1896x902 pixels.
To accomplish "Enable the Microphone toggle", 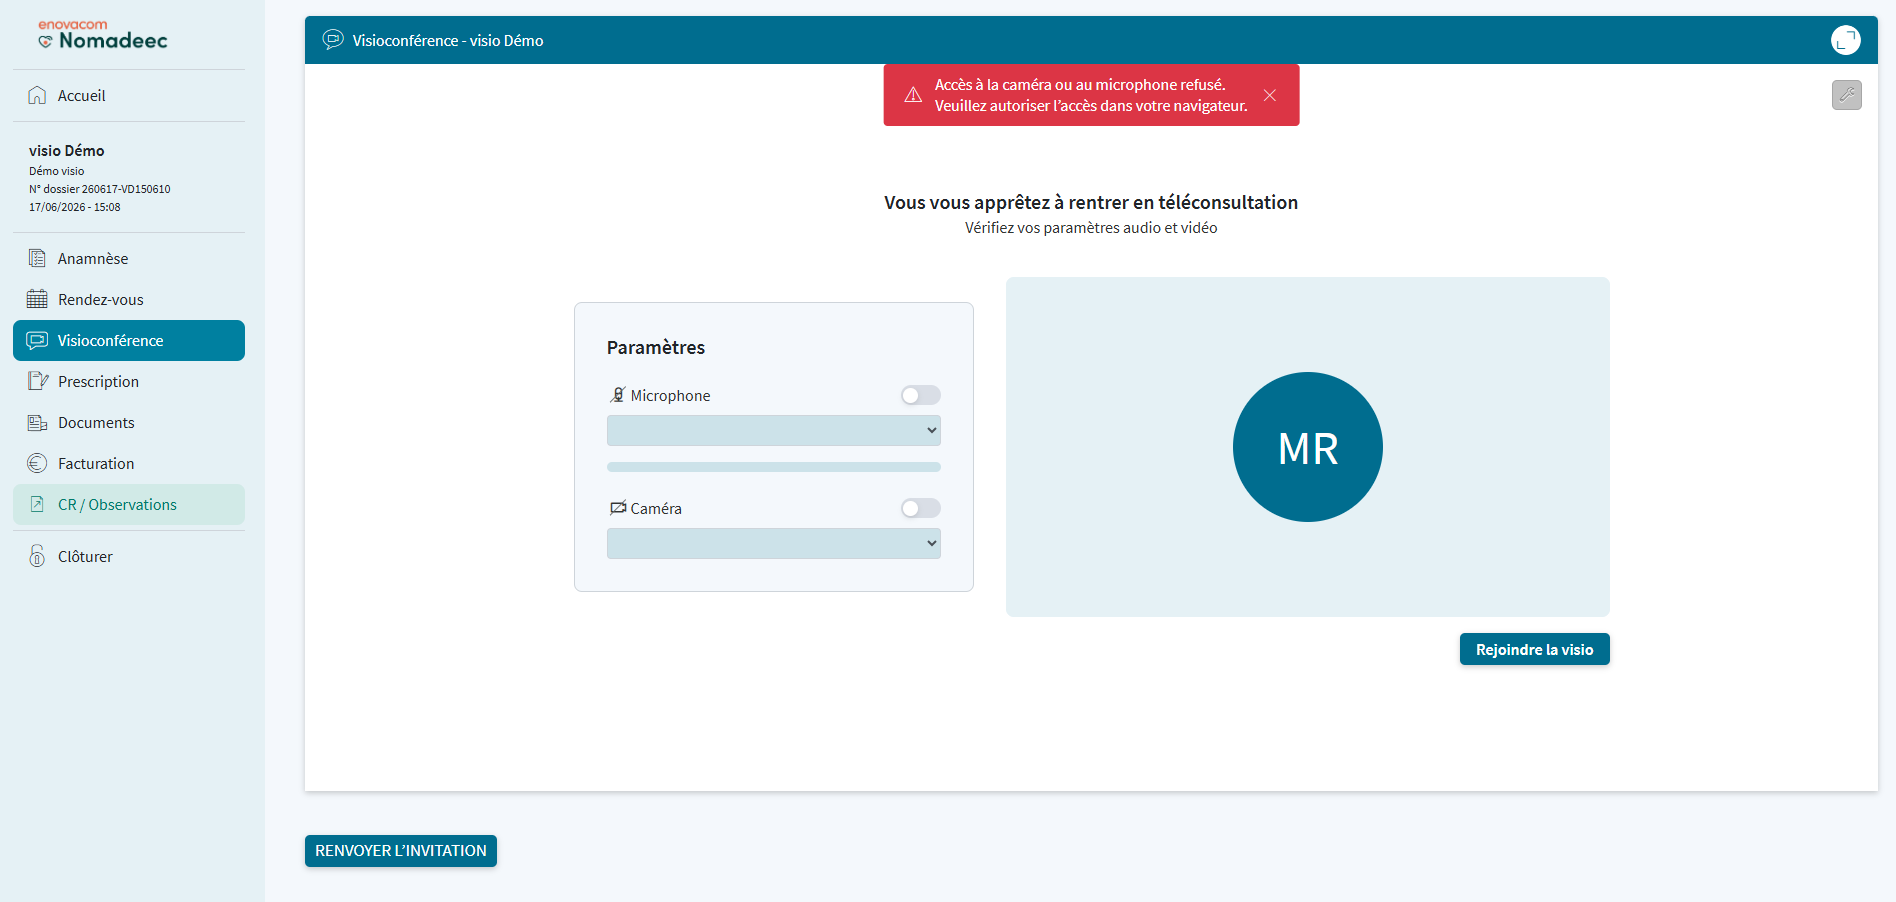I will tap(920, 395).
